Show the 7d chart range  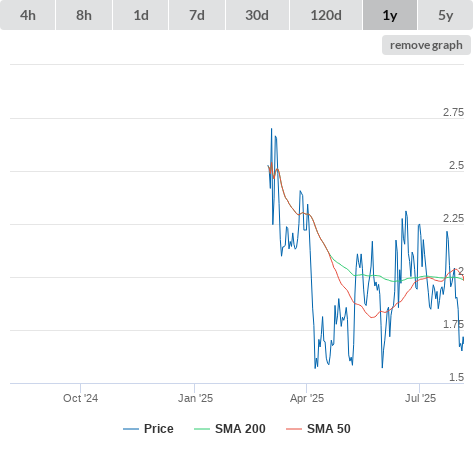pos(197,15)
